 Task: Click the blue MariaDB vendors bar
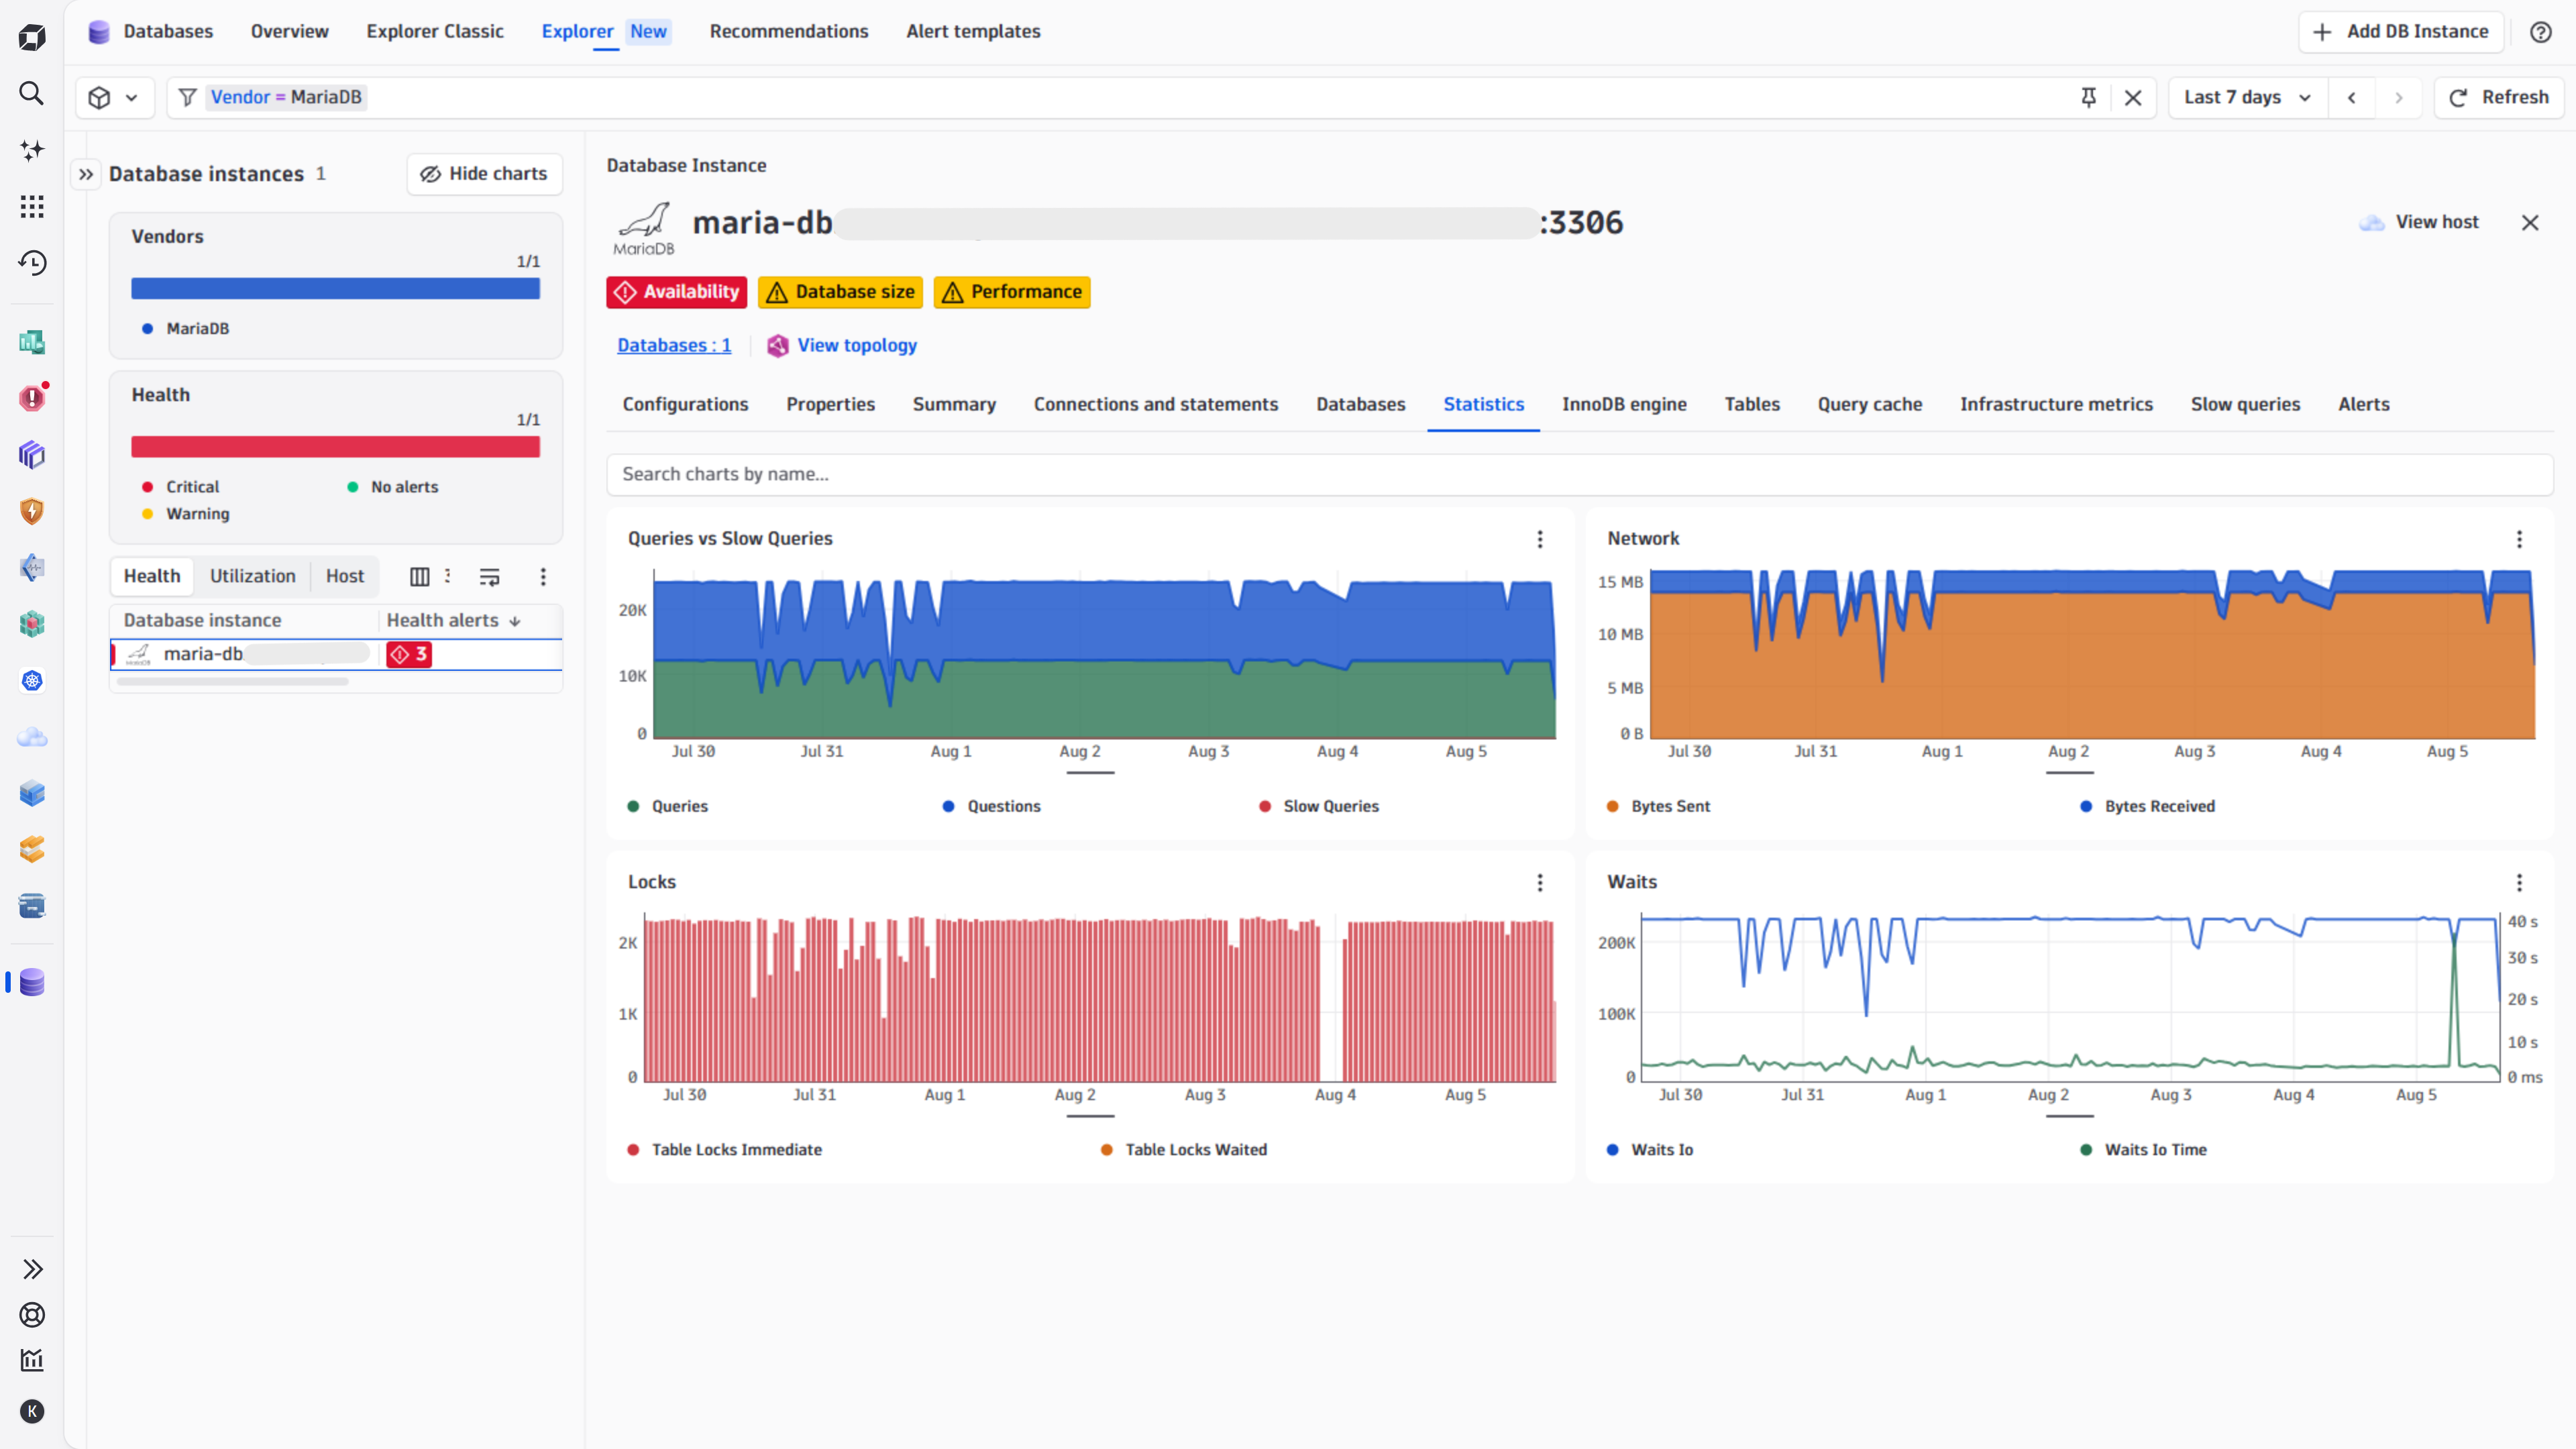click(335, 289)
